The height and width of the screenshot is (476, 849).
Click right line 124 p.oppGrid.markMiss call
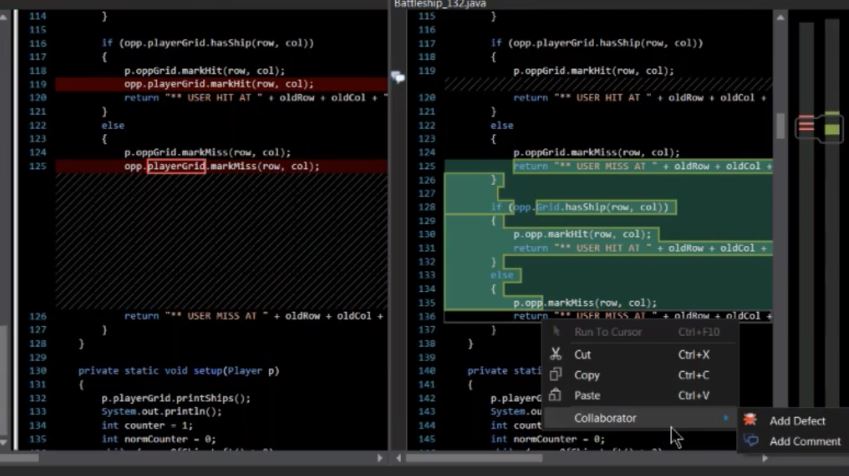click(596, 152)
